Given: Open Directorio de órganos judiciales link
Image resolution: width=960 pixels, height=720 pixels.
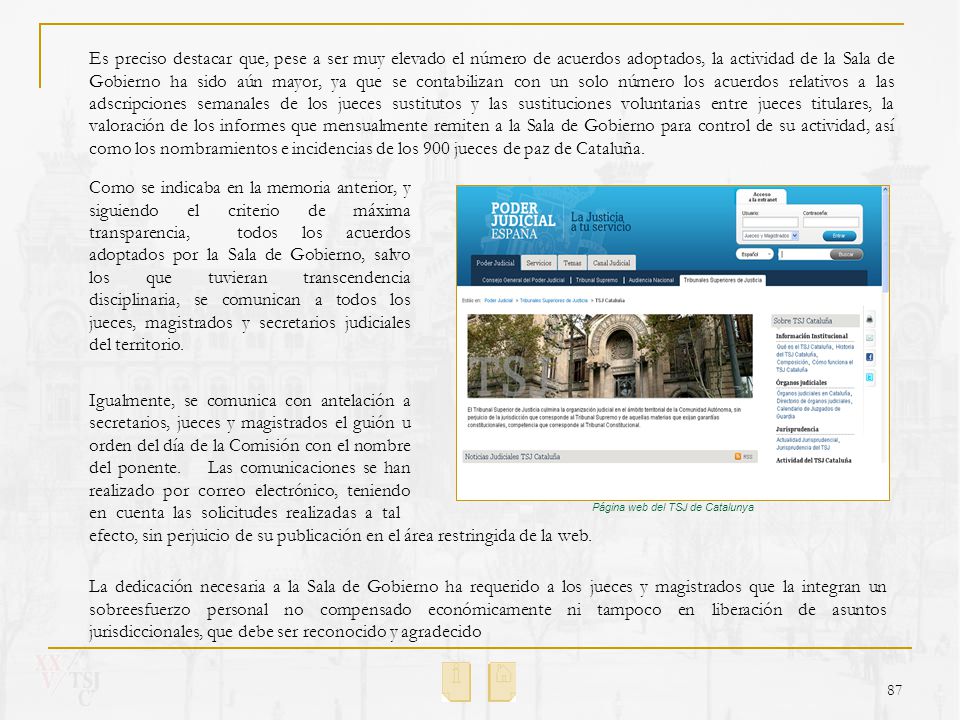Looking at the screenshot, I should coord(813,401).
